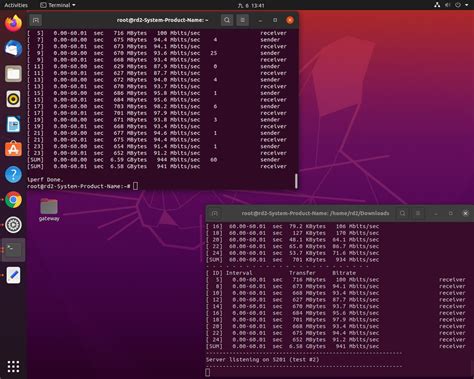Click search icon in Downloads terminal window

403,213
